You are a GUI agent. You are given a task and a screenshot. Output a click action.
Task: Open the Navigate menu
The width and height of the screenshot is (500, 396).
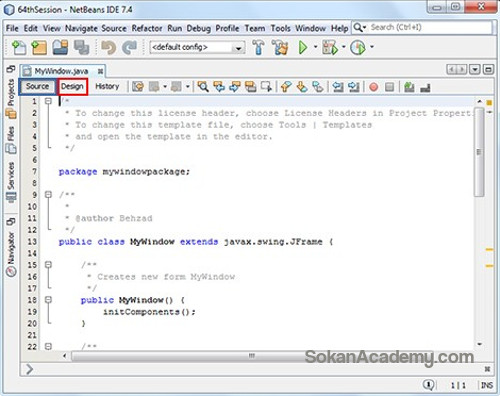(x=81, y=28)
